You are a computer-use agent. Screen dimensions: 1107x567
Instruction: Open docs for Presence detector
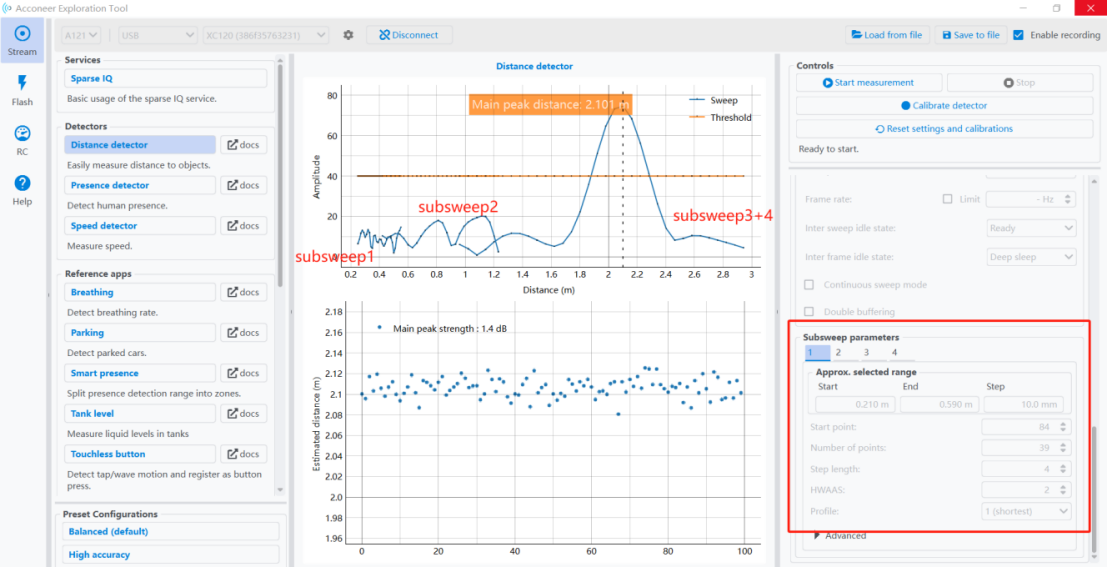(244, 185)
